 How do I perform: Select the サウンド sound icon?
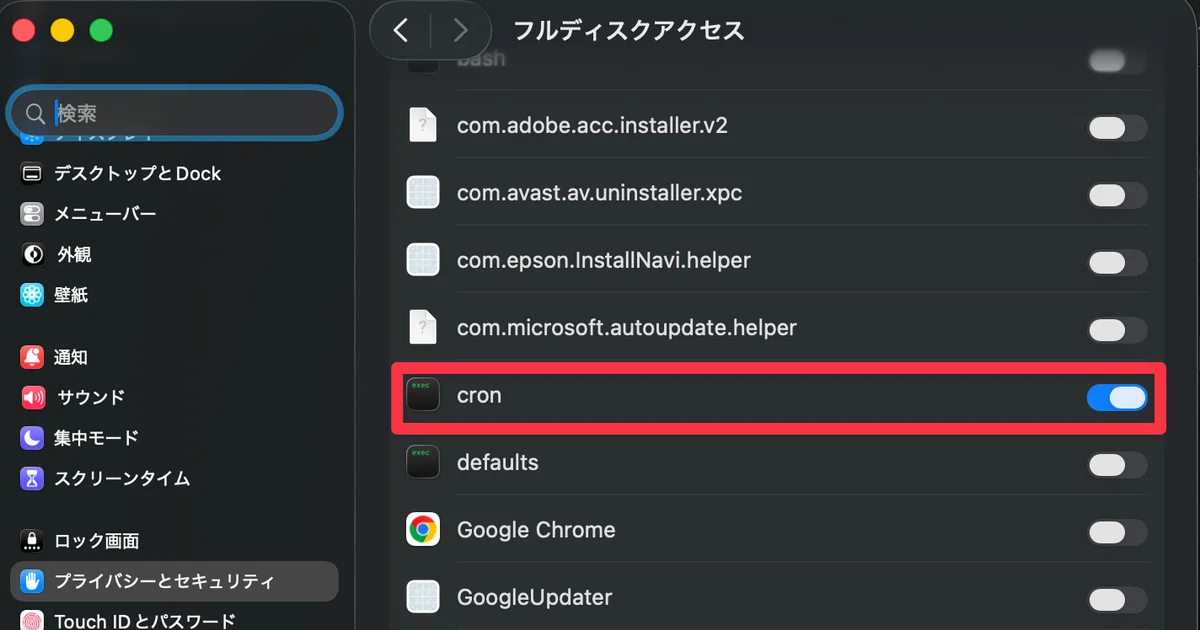33,397
